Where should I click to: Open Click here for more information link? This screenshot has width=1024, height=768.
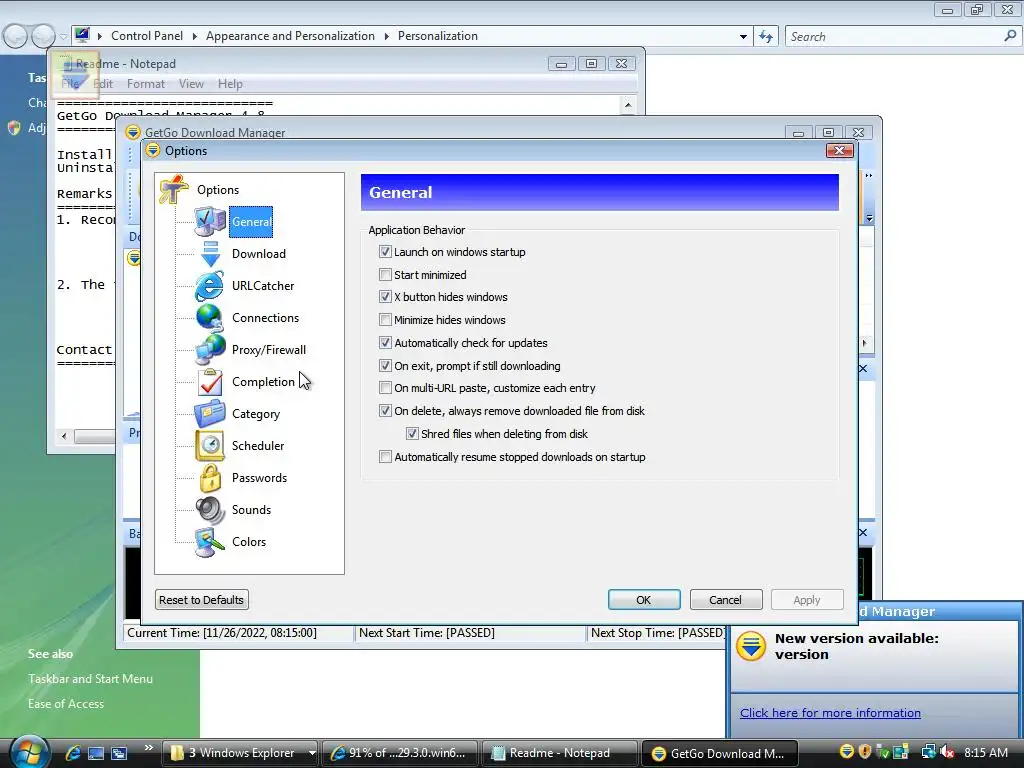tap(830, 713)
